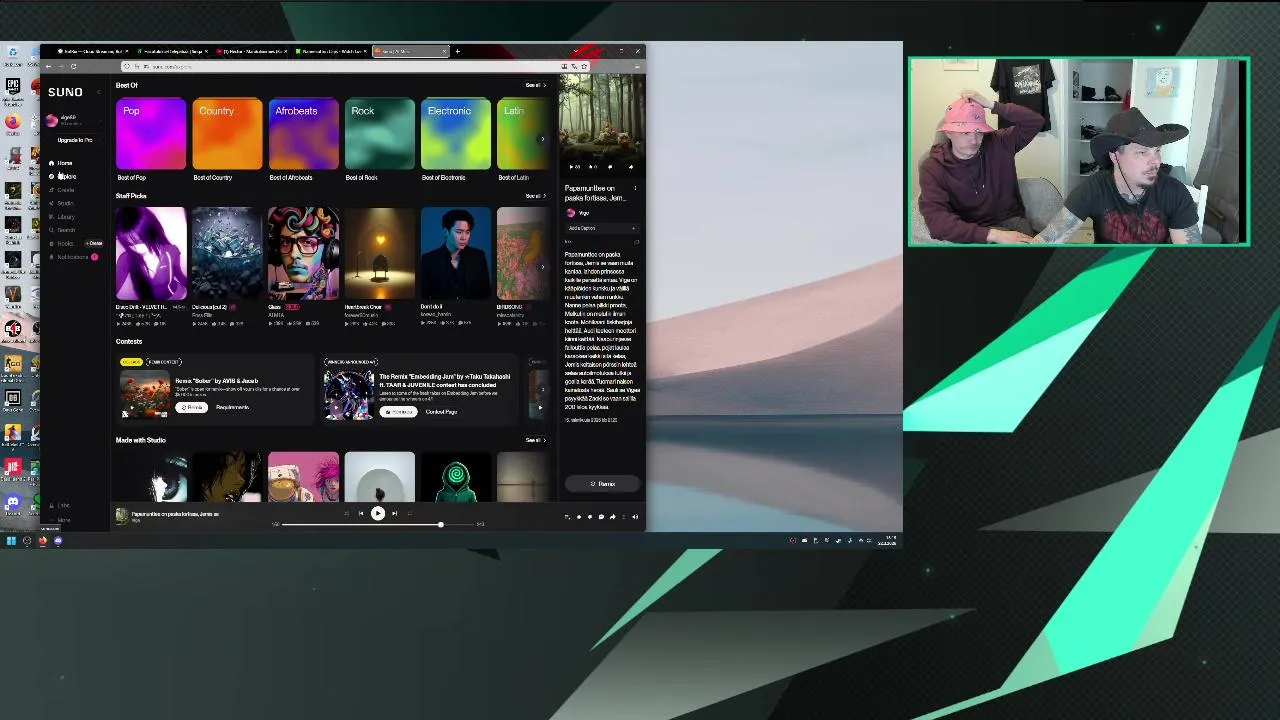
Task: Click the Discord icon on the desktop
Action: click(x=12, y=502)
